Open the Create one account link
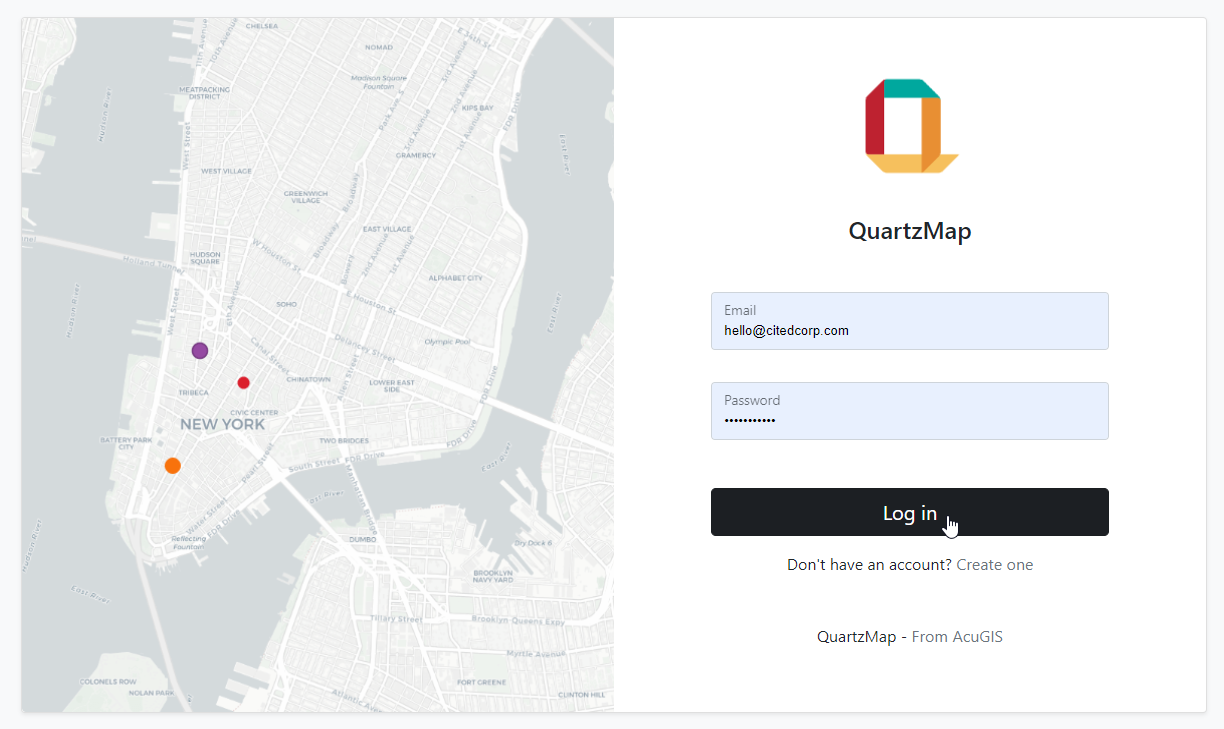The image size is (1224, 729). (x=994, y=565)
